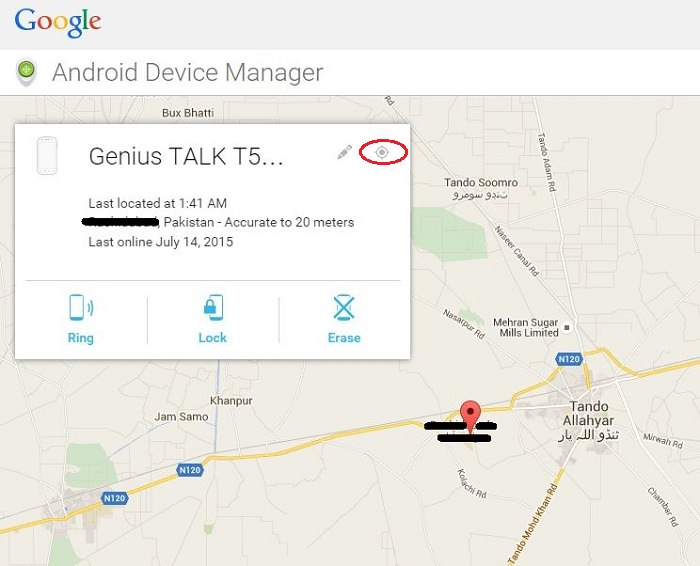Click the Ring phone icon
Image resolution: width=700 pixels, height=566 pixels.
(x=81, y=307)
